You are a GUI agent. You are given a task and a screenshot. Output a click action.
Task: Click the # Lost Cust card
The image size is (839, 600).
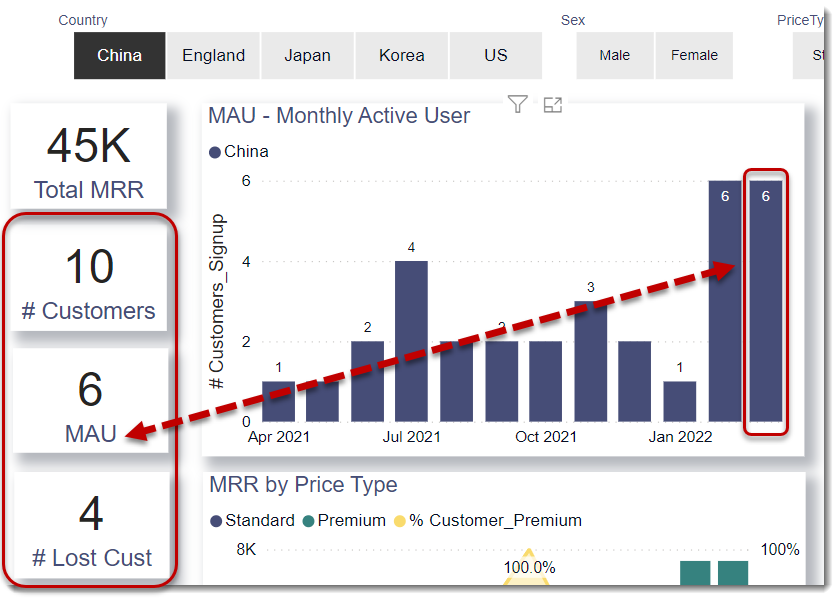[x=91, y=525]
